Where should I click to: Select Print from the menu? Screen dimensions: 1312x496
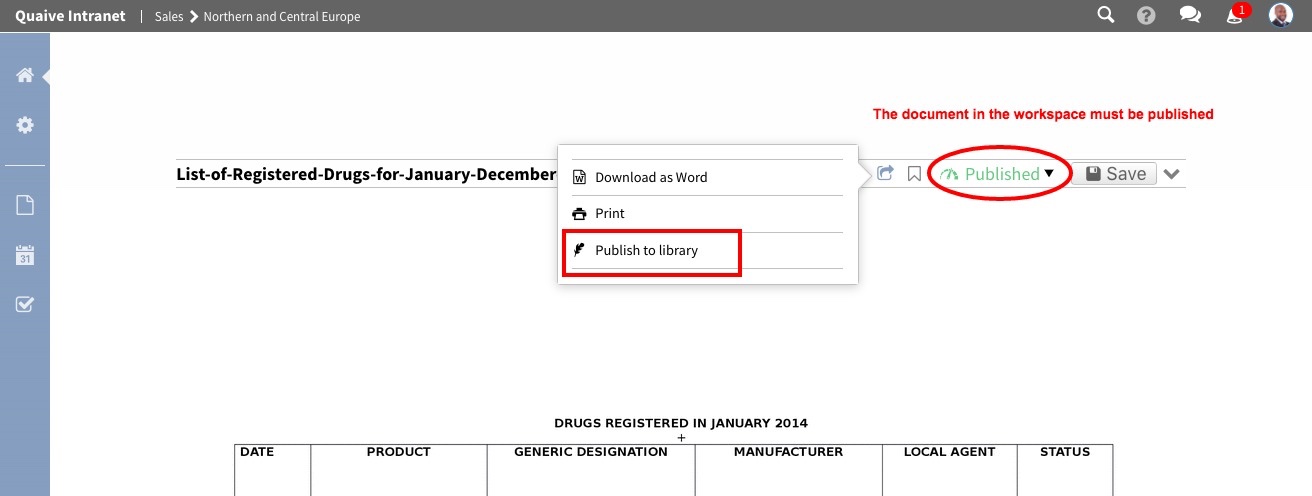tap(609, 213)
